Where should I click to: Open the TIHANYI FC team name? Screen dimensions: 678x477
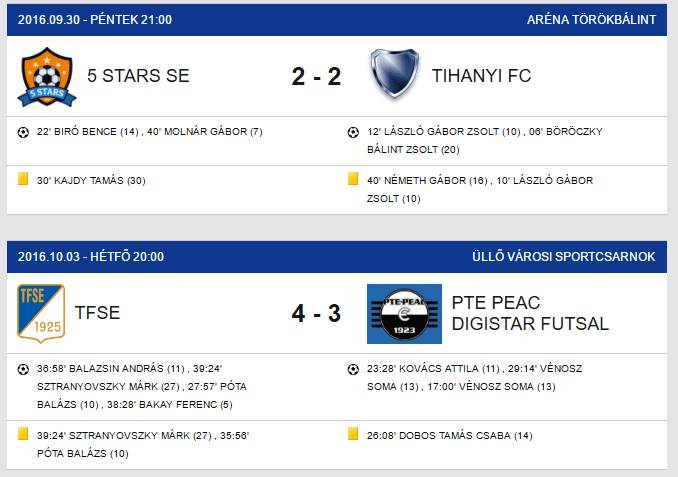tap(481, 76)
